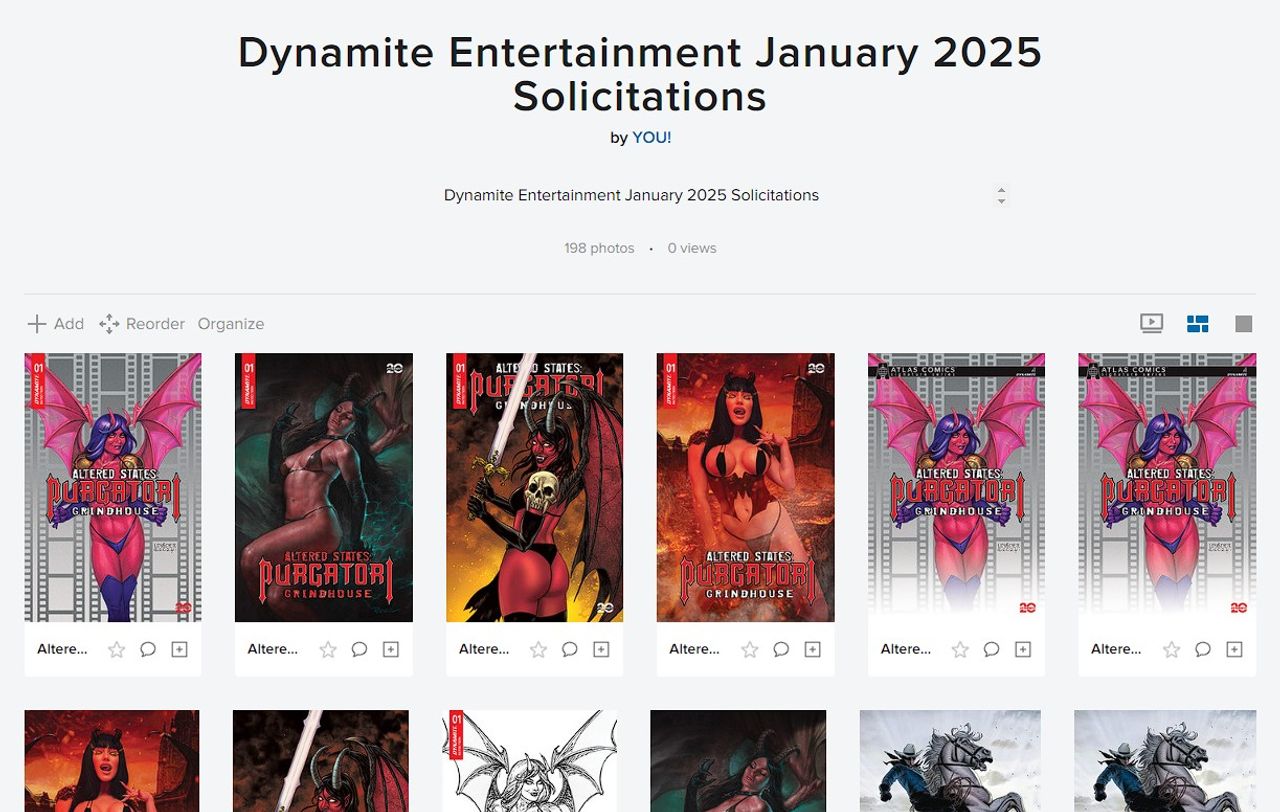The width and height of the screenshot is (1280, 812).
Task: Click the album title heading
Action: coord(640,74)
